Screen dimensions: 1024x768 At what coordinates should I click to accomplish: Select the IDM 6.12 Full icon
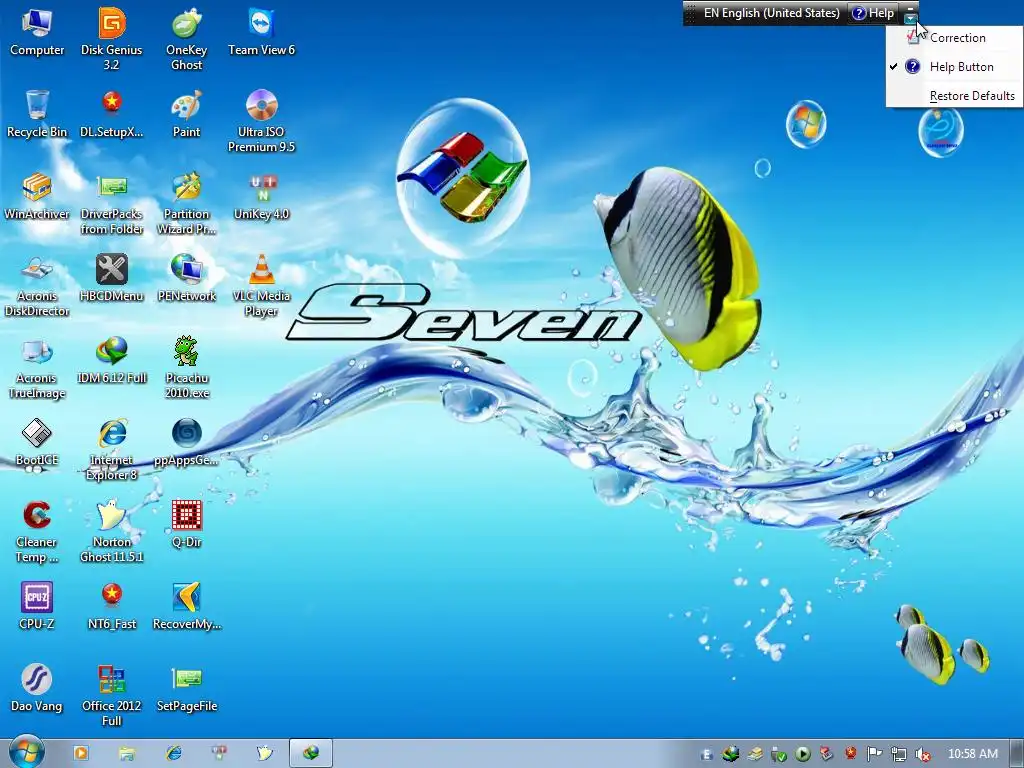coord(112,360)
